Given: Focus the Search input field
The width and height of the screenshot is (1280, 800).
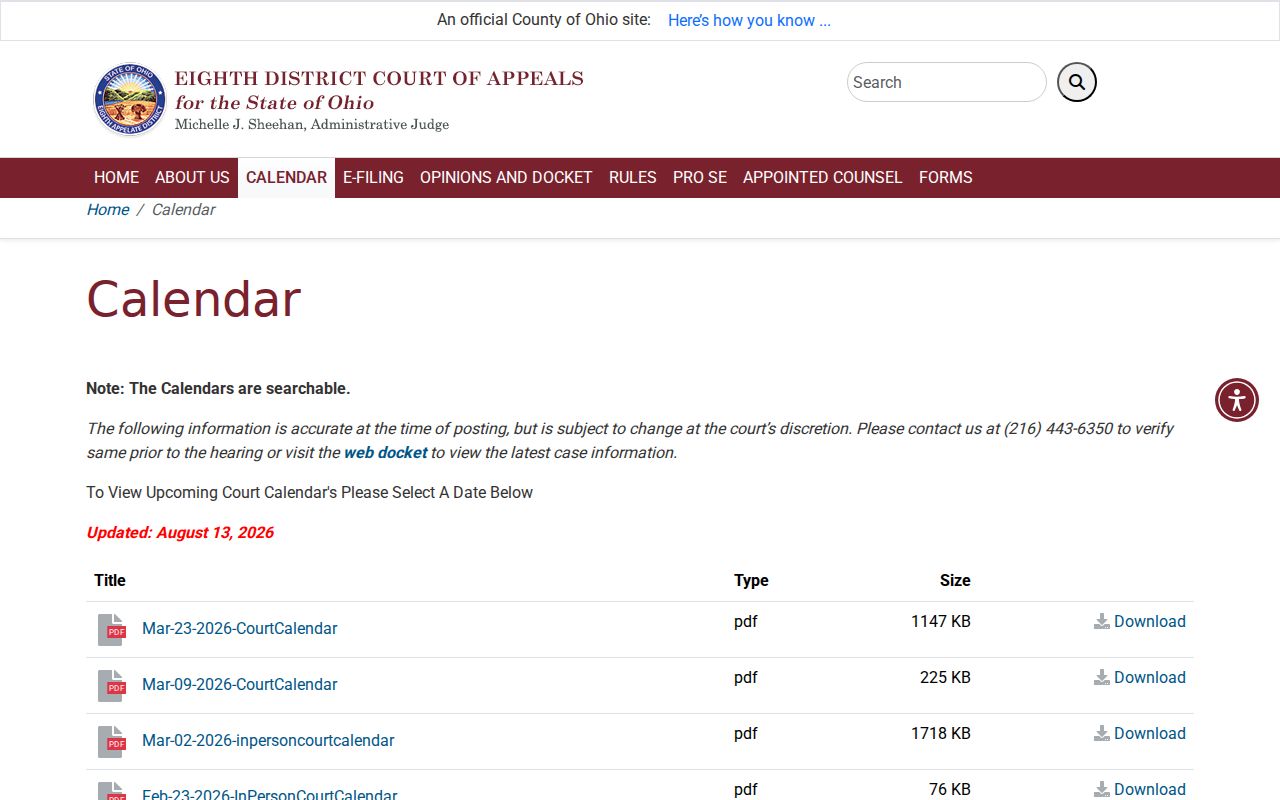Looking at the screenshot, I should [x=946, y=82].
